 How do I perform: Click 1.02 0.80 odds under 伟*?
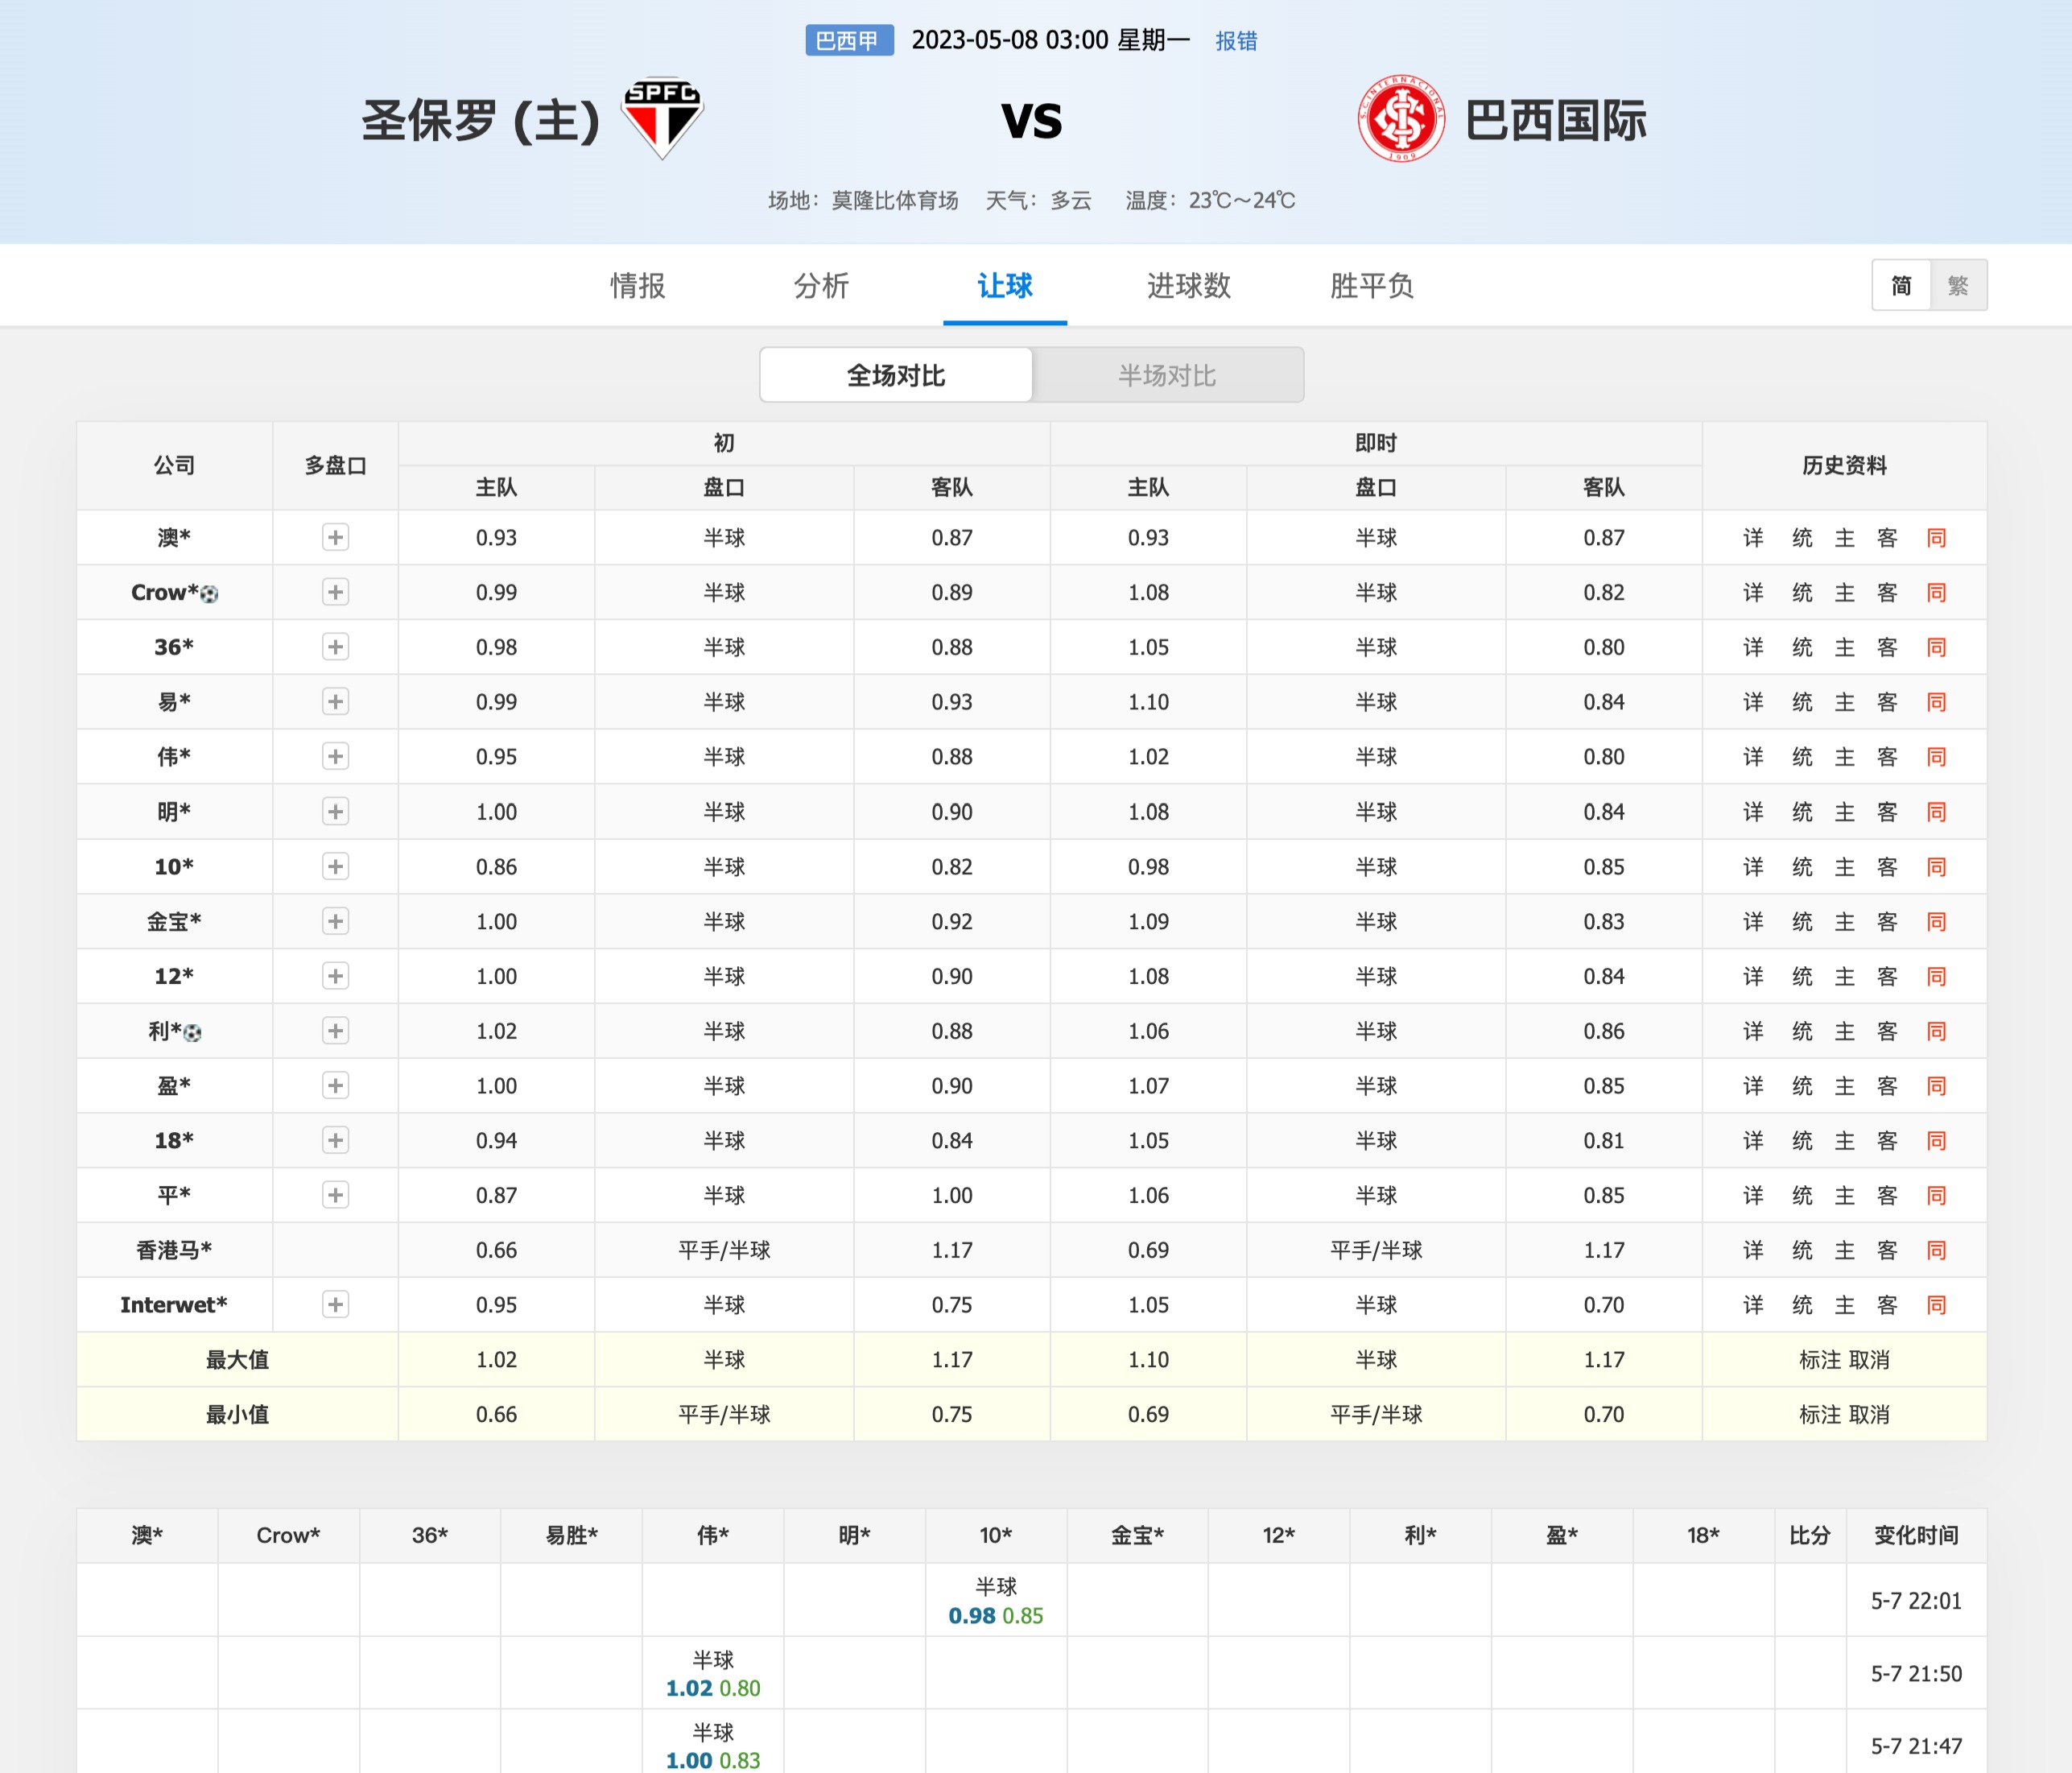coord(713,1688)
